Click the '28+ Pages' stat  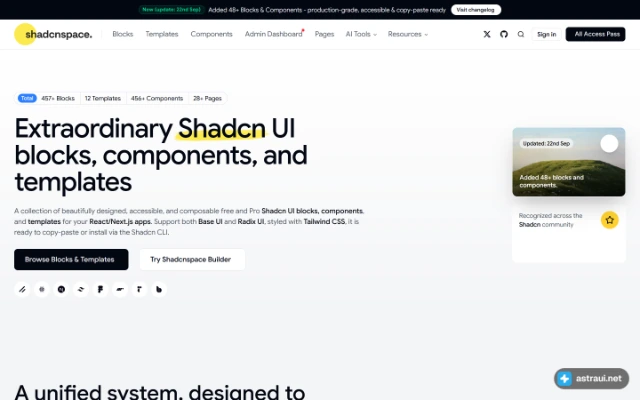click(207, 98)
